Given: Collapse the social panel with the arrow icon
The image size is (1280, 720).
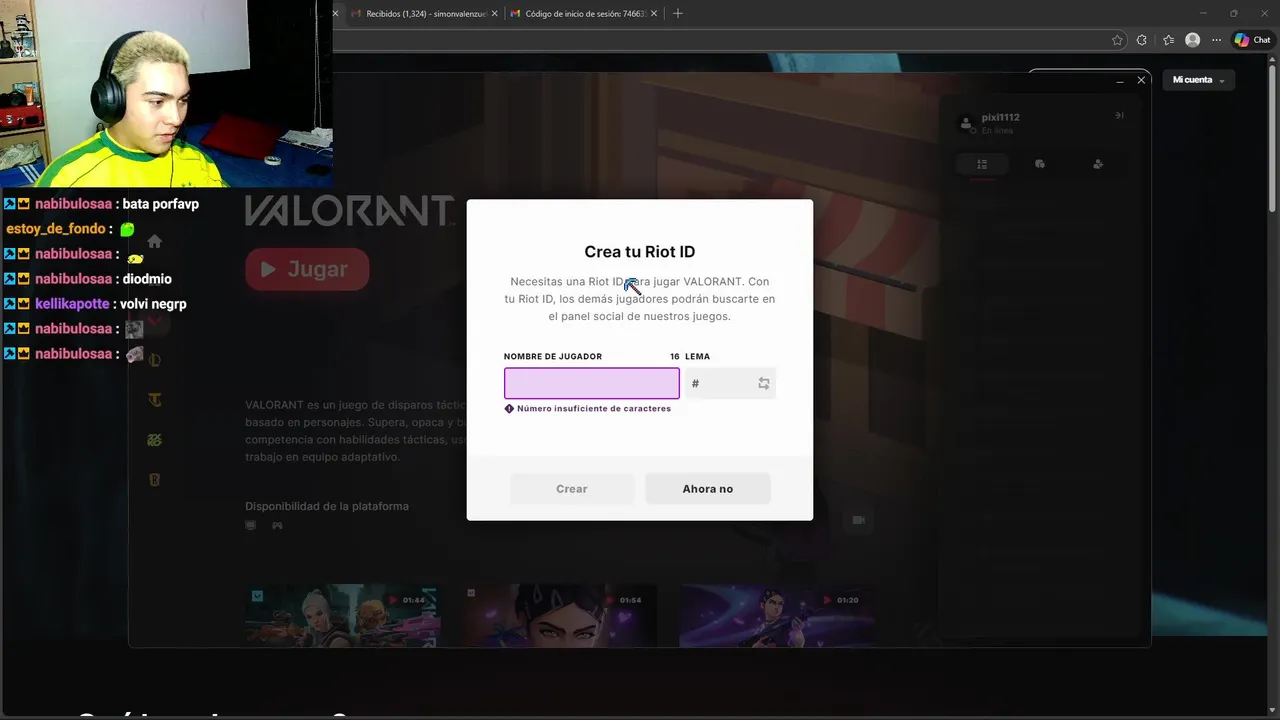Looking at the screenshot, I should coord(1119,116).
